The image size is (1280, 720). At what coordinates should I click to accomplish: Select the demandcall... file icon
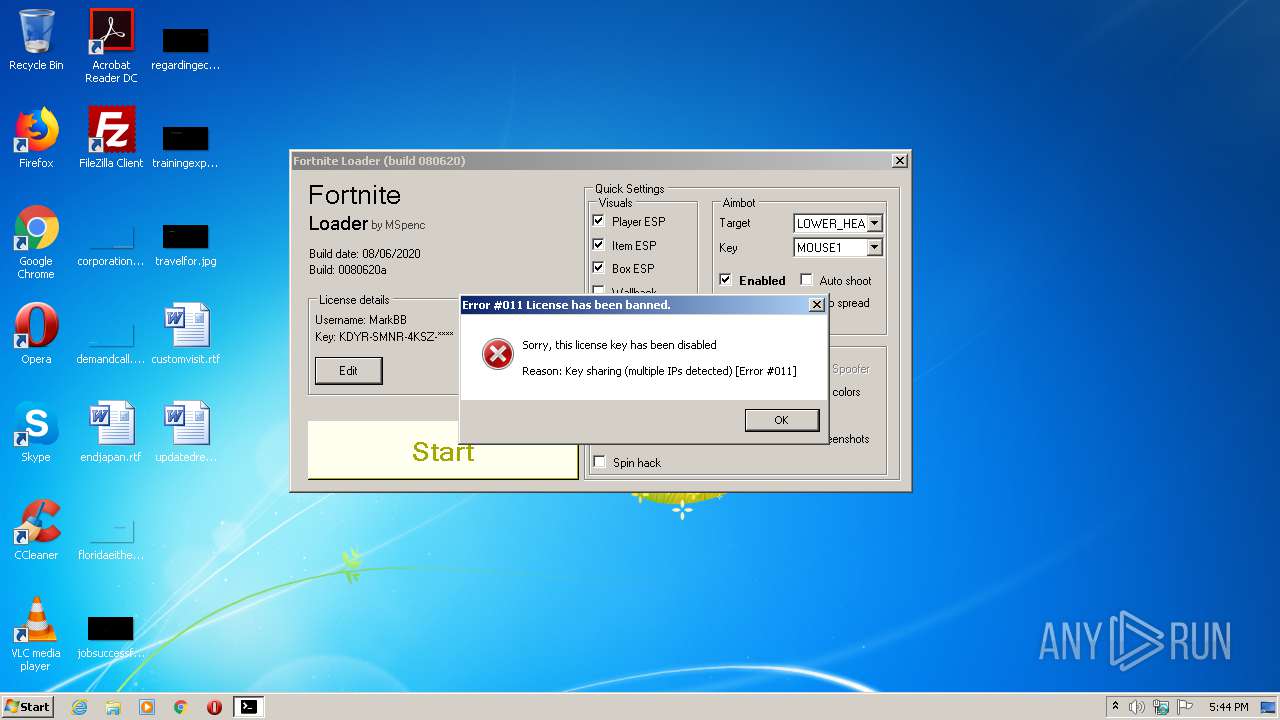(x=111, y=343)
